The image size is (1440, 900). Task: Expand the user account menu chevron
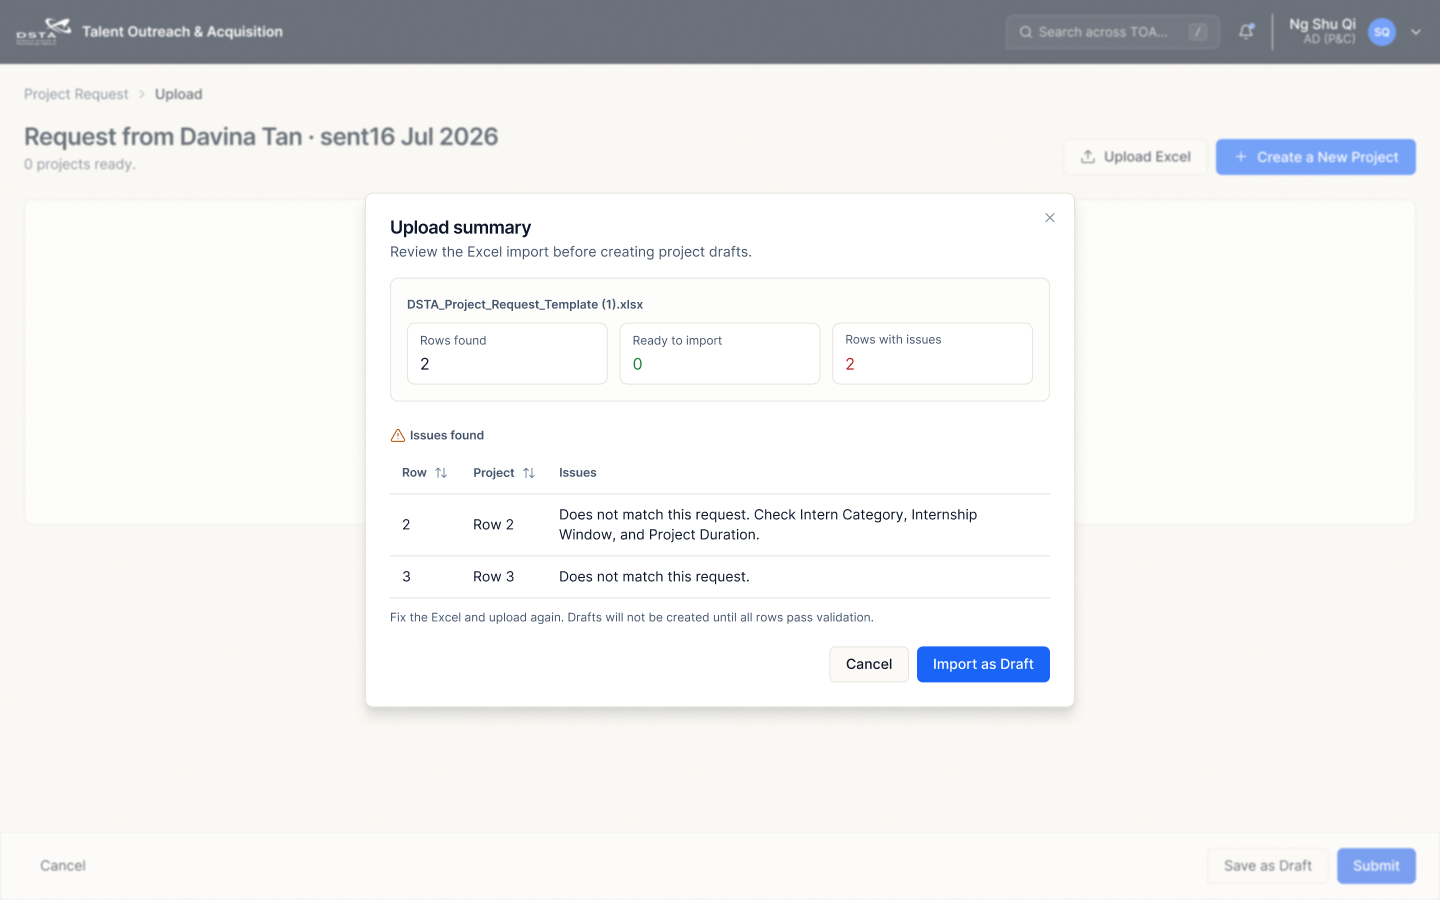(x=1416, y=32)
